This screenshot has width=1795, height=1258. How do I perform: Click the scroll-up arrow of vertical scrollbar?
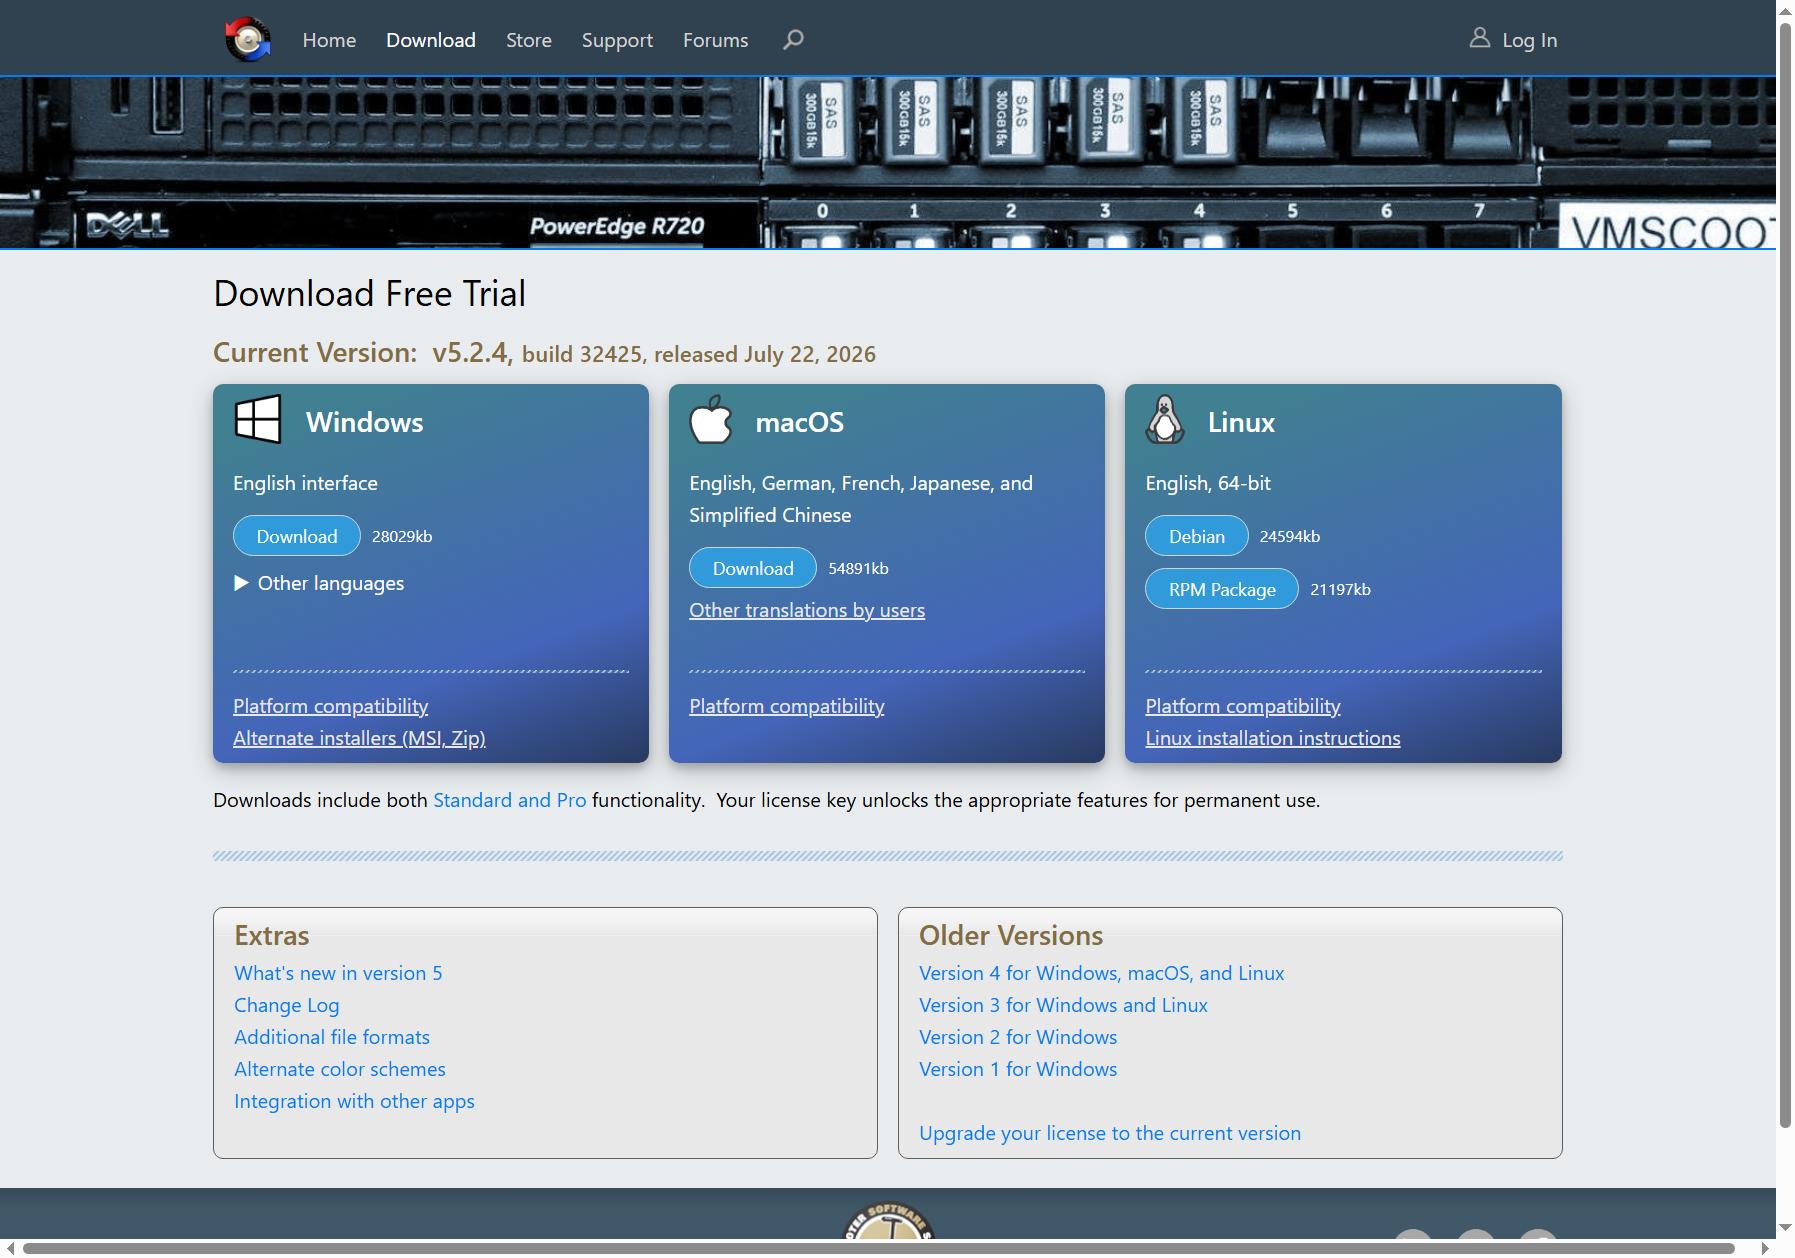click(x=1785, y=9)
